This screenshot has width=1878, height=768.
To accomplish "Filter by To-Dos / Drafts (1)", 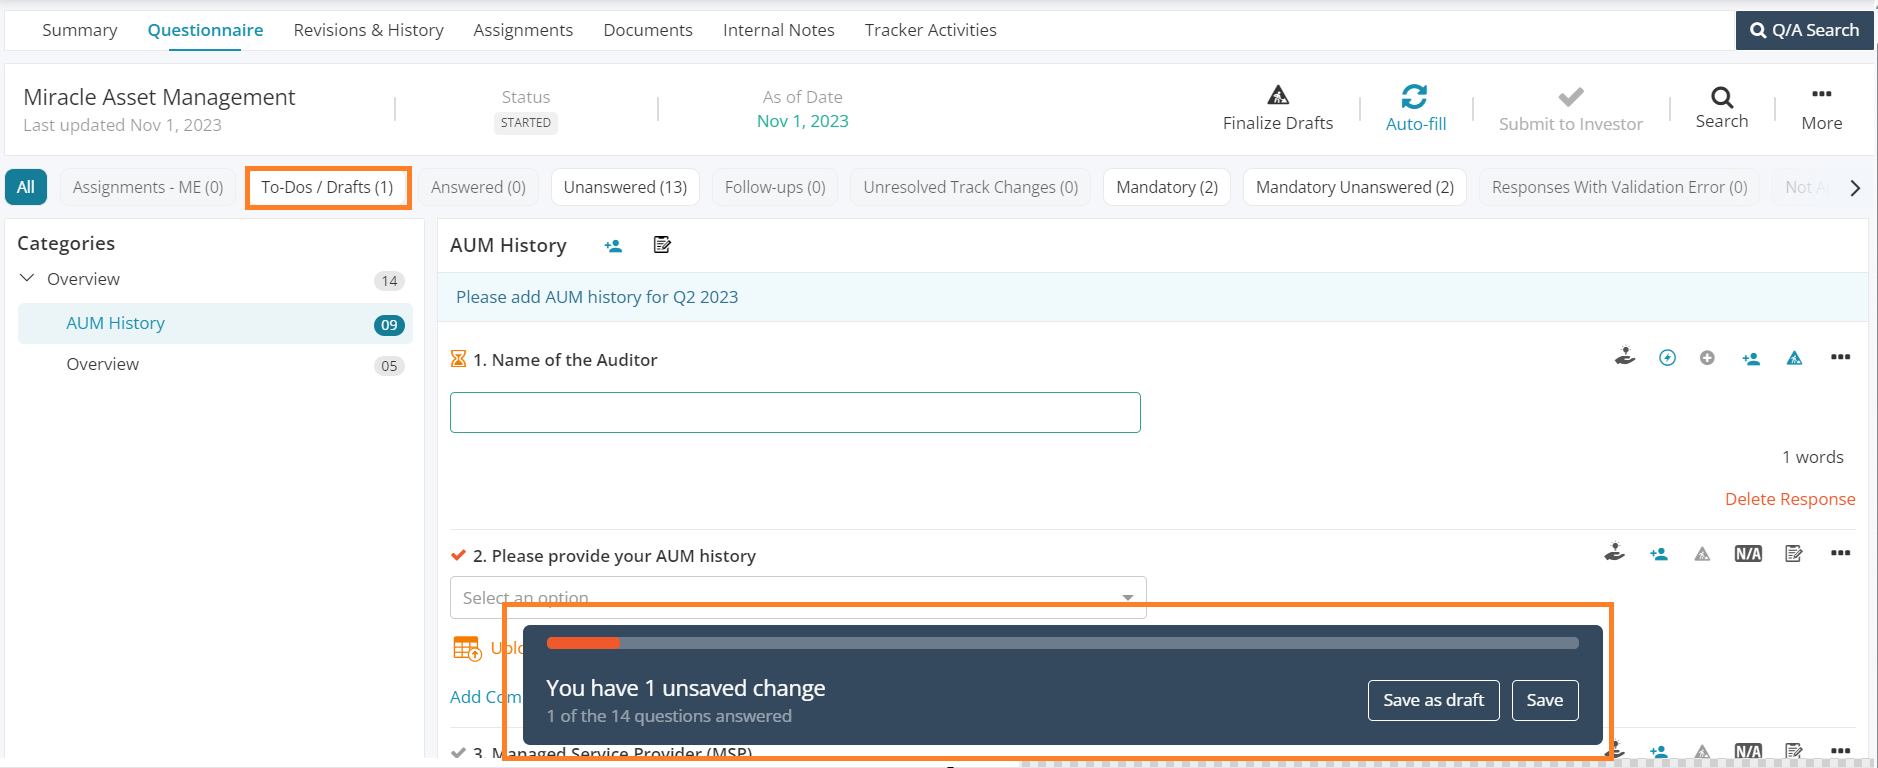I will click(x=327, y=187).
